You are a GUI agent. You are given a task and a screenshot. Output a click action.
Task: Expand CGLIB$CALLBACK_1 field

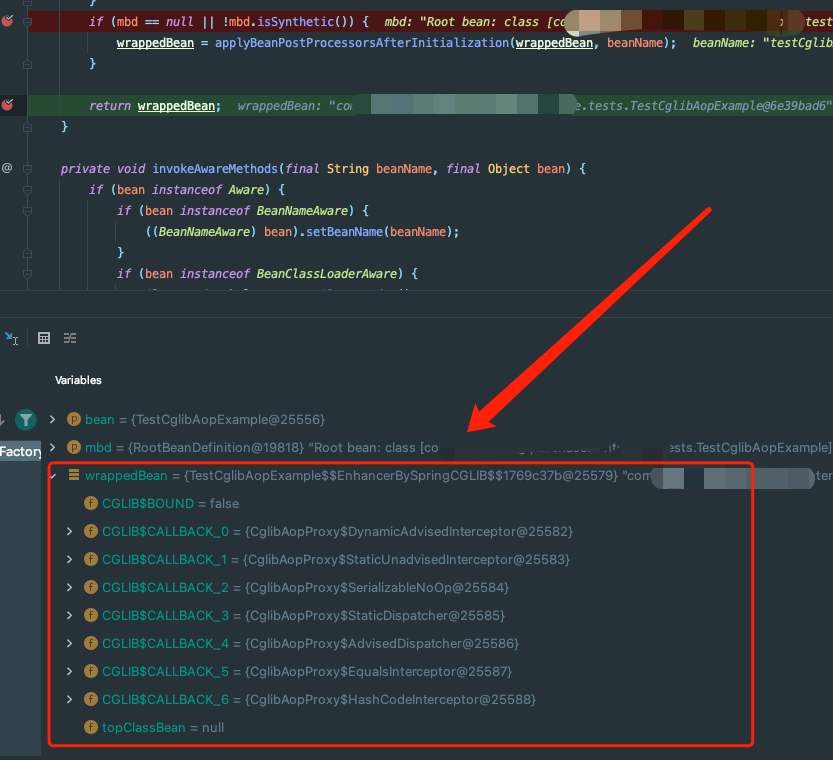(x=69, y=559)
